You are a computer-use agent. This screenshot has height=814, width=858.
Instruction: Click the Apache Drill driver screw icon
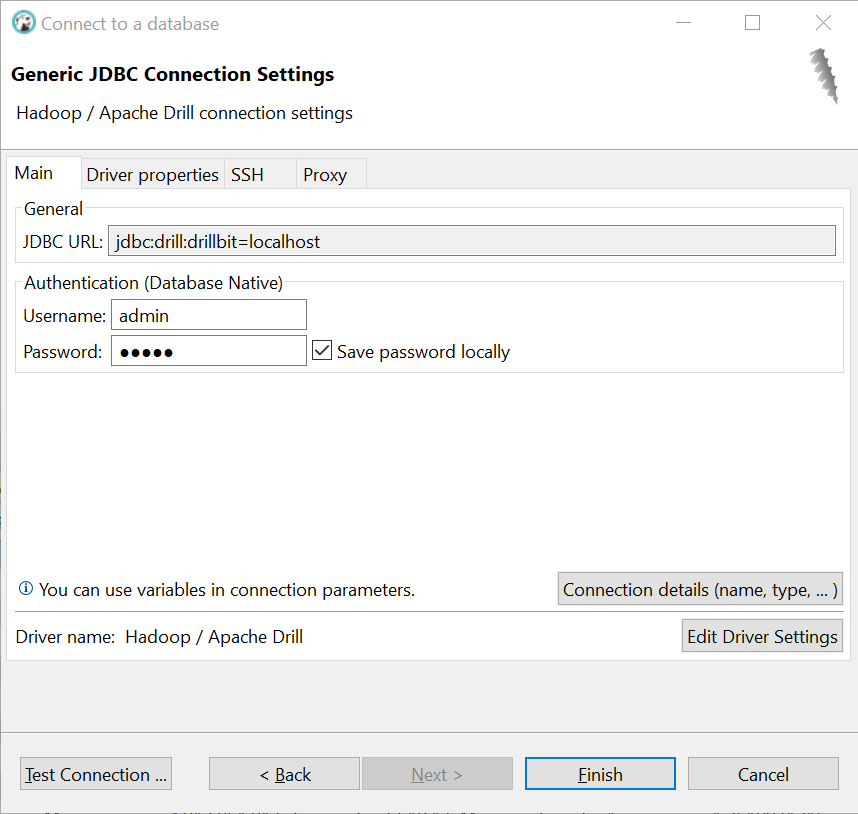pyautogui.click(x=822, y=80)
